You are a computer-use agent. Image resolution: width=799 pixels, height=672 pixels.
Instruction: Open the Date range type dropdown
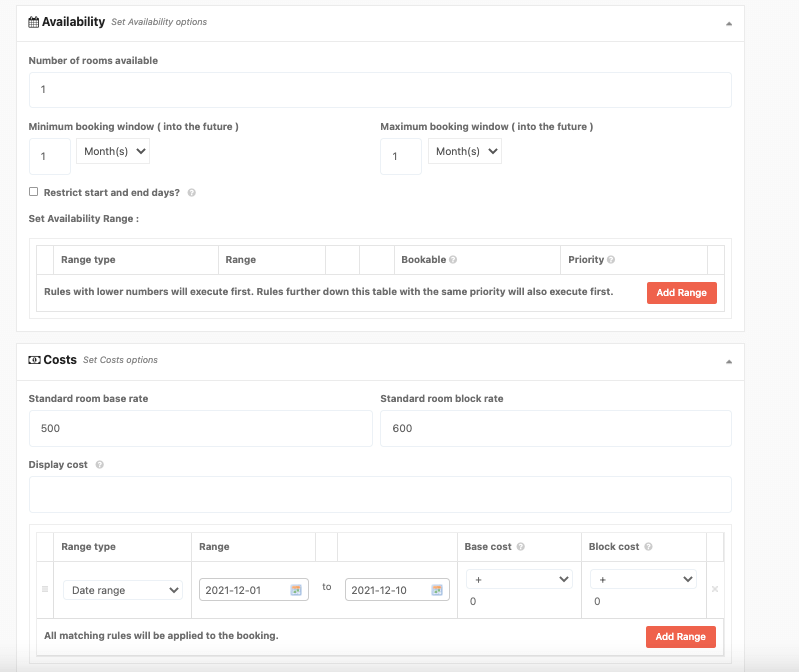123,590
